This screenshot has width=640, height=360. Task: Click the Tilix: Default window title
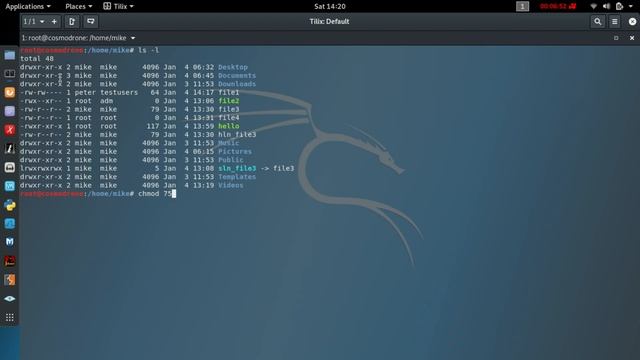point(329,22)
